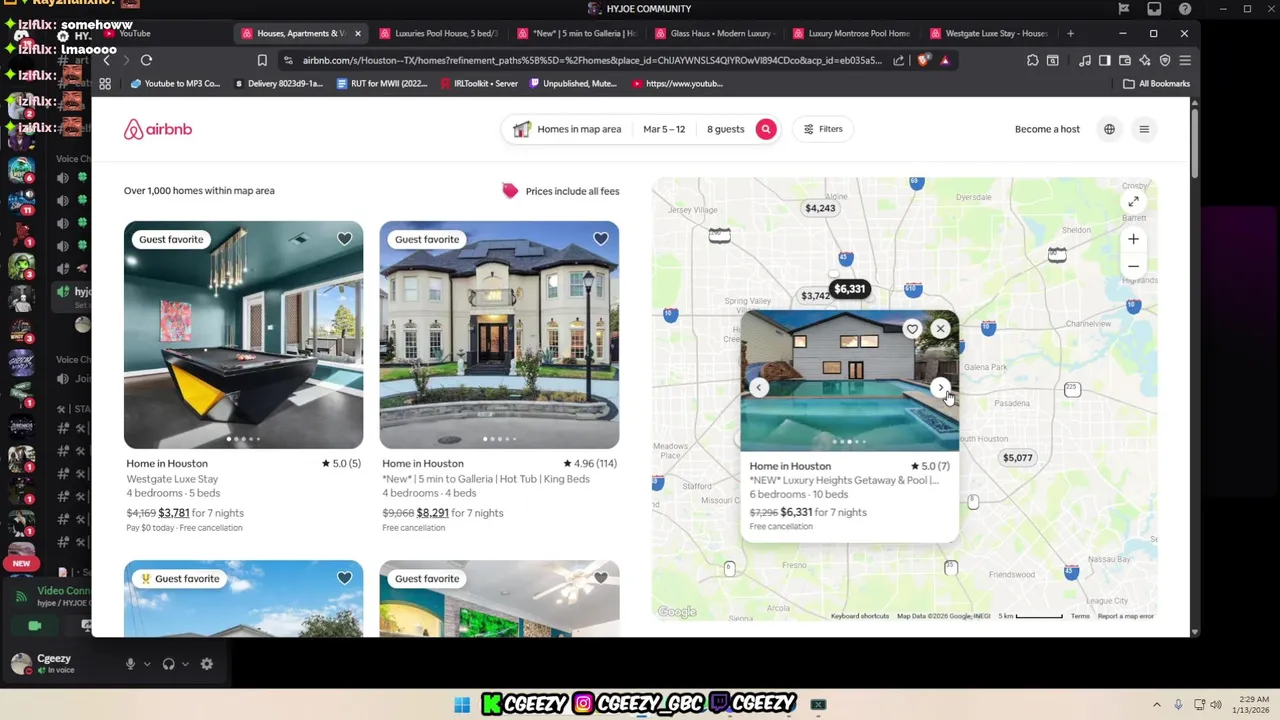Expand Discord microphone input options arrow
The image size is (1280, 720).
[x=147, y=664]
